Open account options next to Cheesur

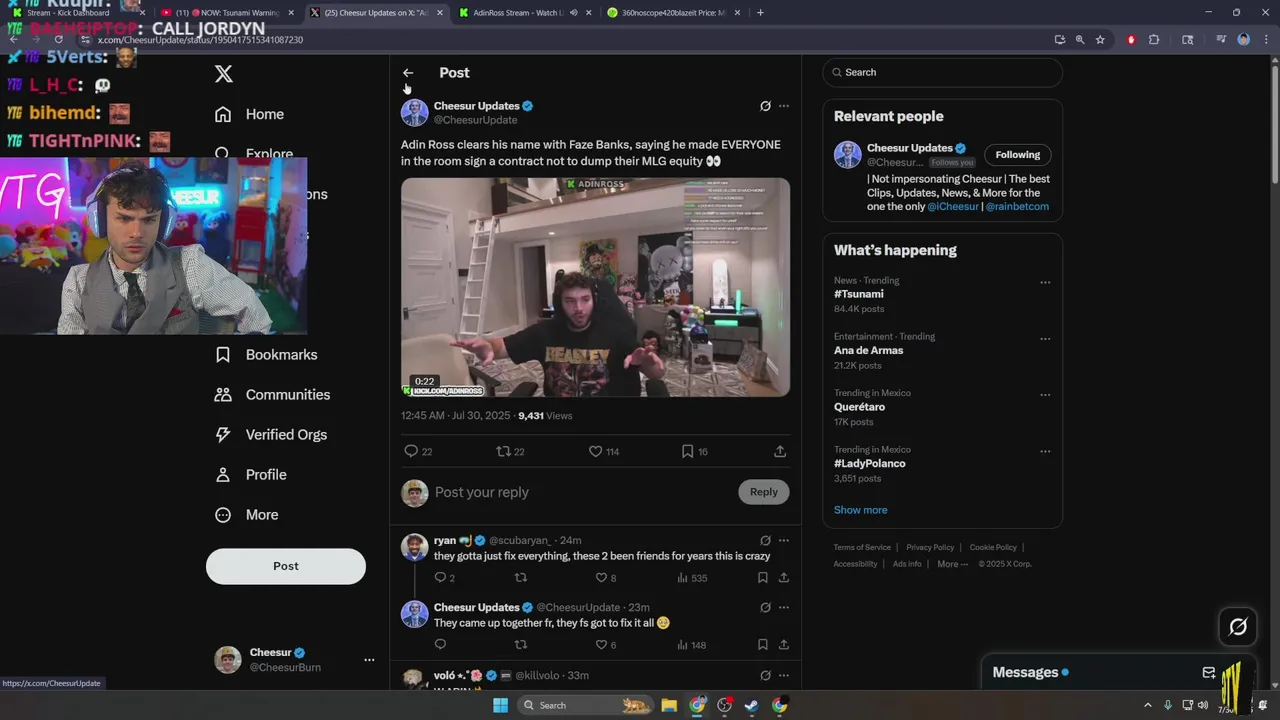[x=369, y=660]
